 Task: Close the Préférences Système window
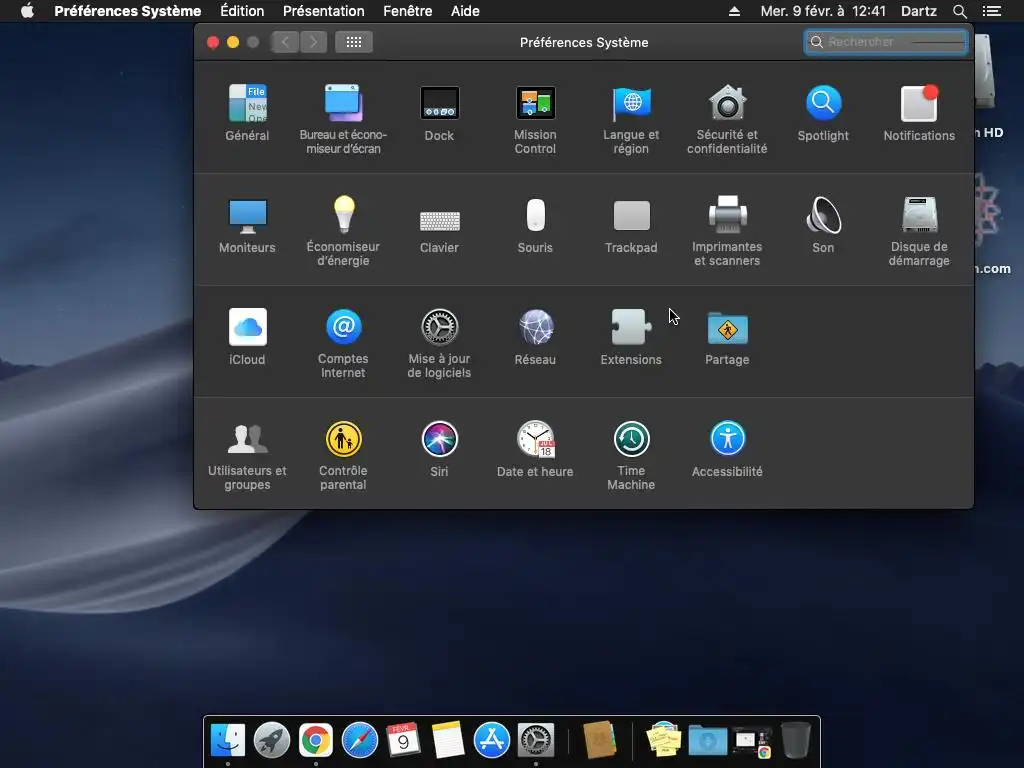[x=213, y=42]
